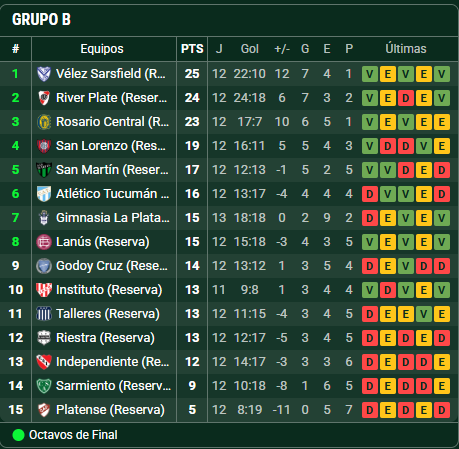This screenshot has width=459, height=449.
Task: Click green Octavos de Final legend dot
Action: (18, 435)
